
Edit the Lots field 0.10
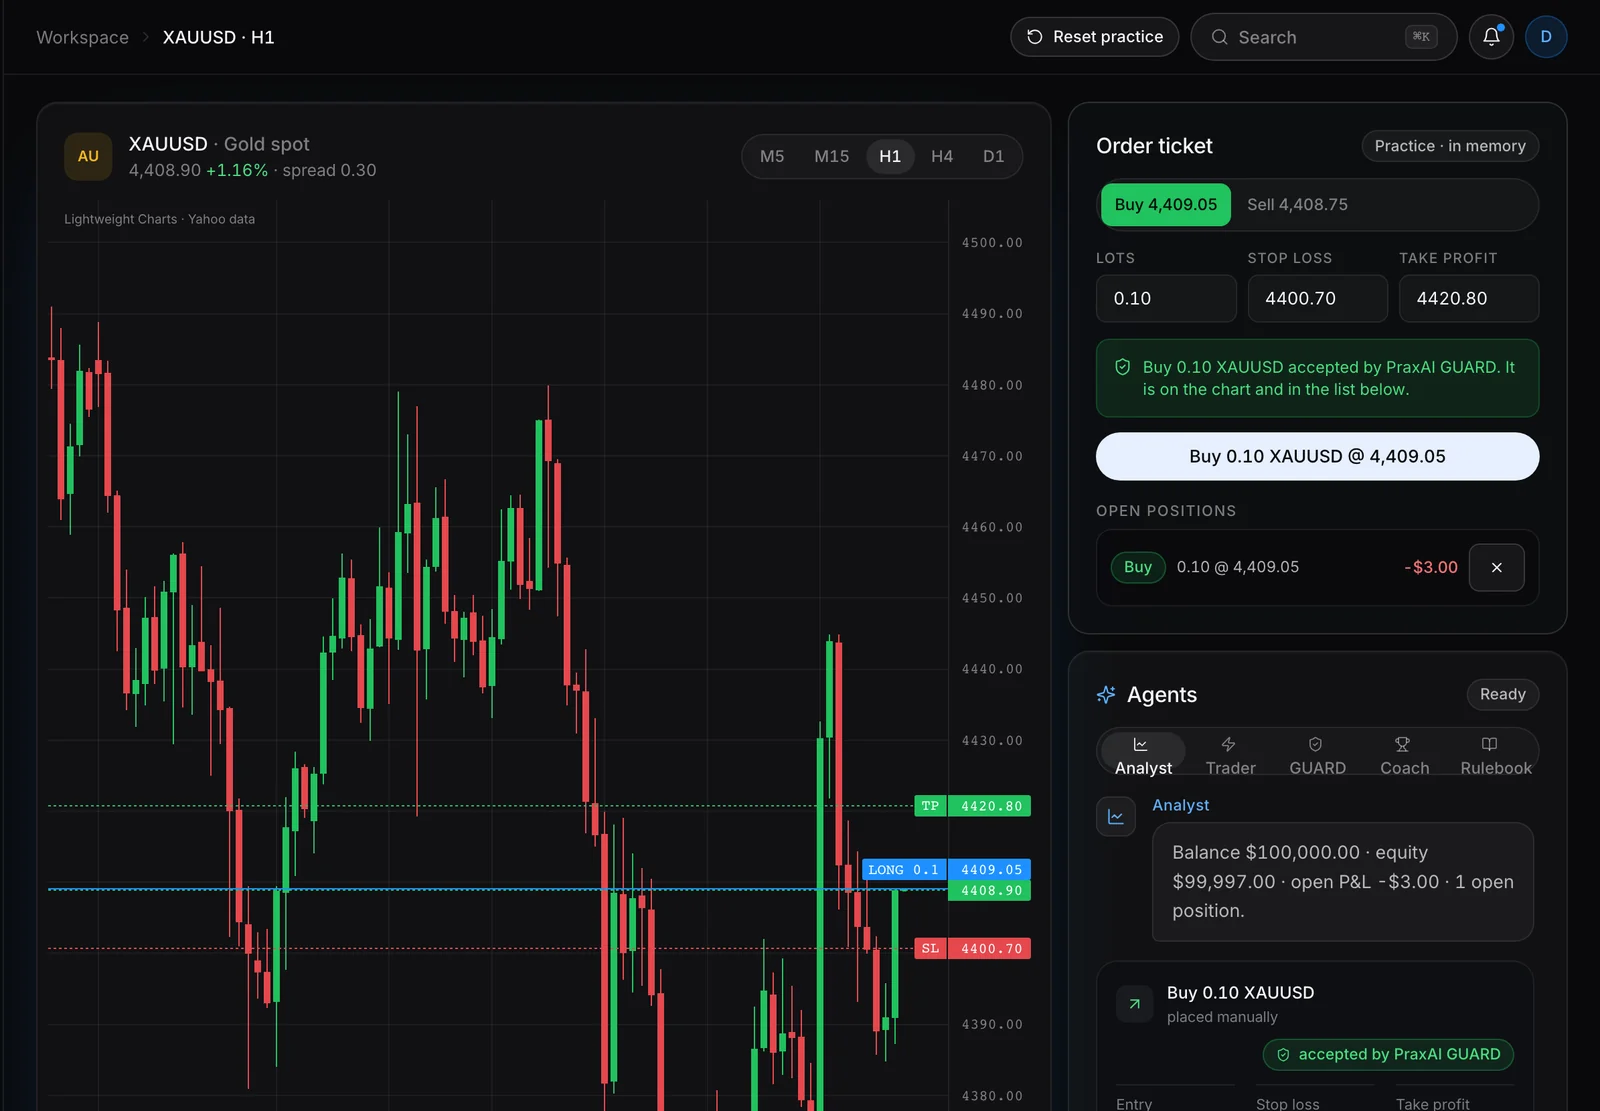pyautogui.click(x=1166, y=298)
